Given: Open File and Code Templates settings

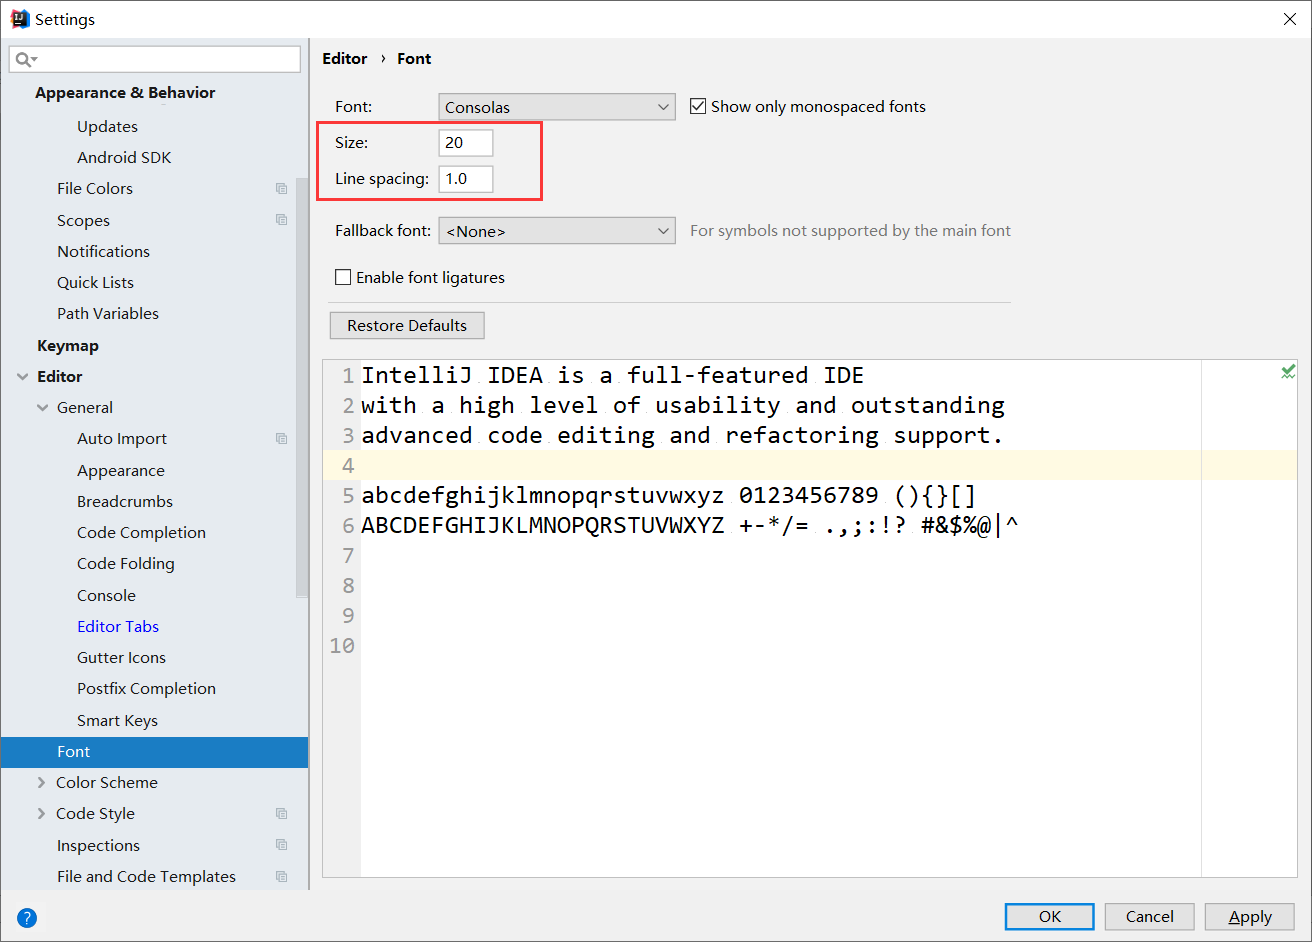Looking at the screenshot, I should pyautogui.click(x=146, y=876).
